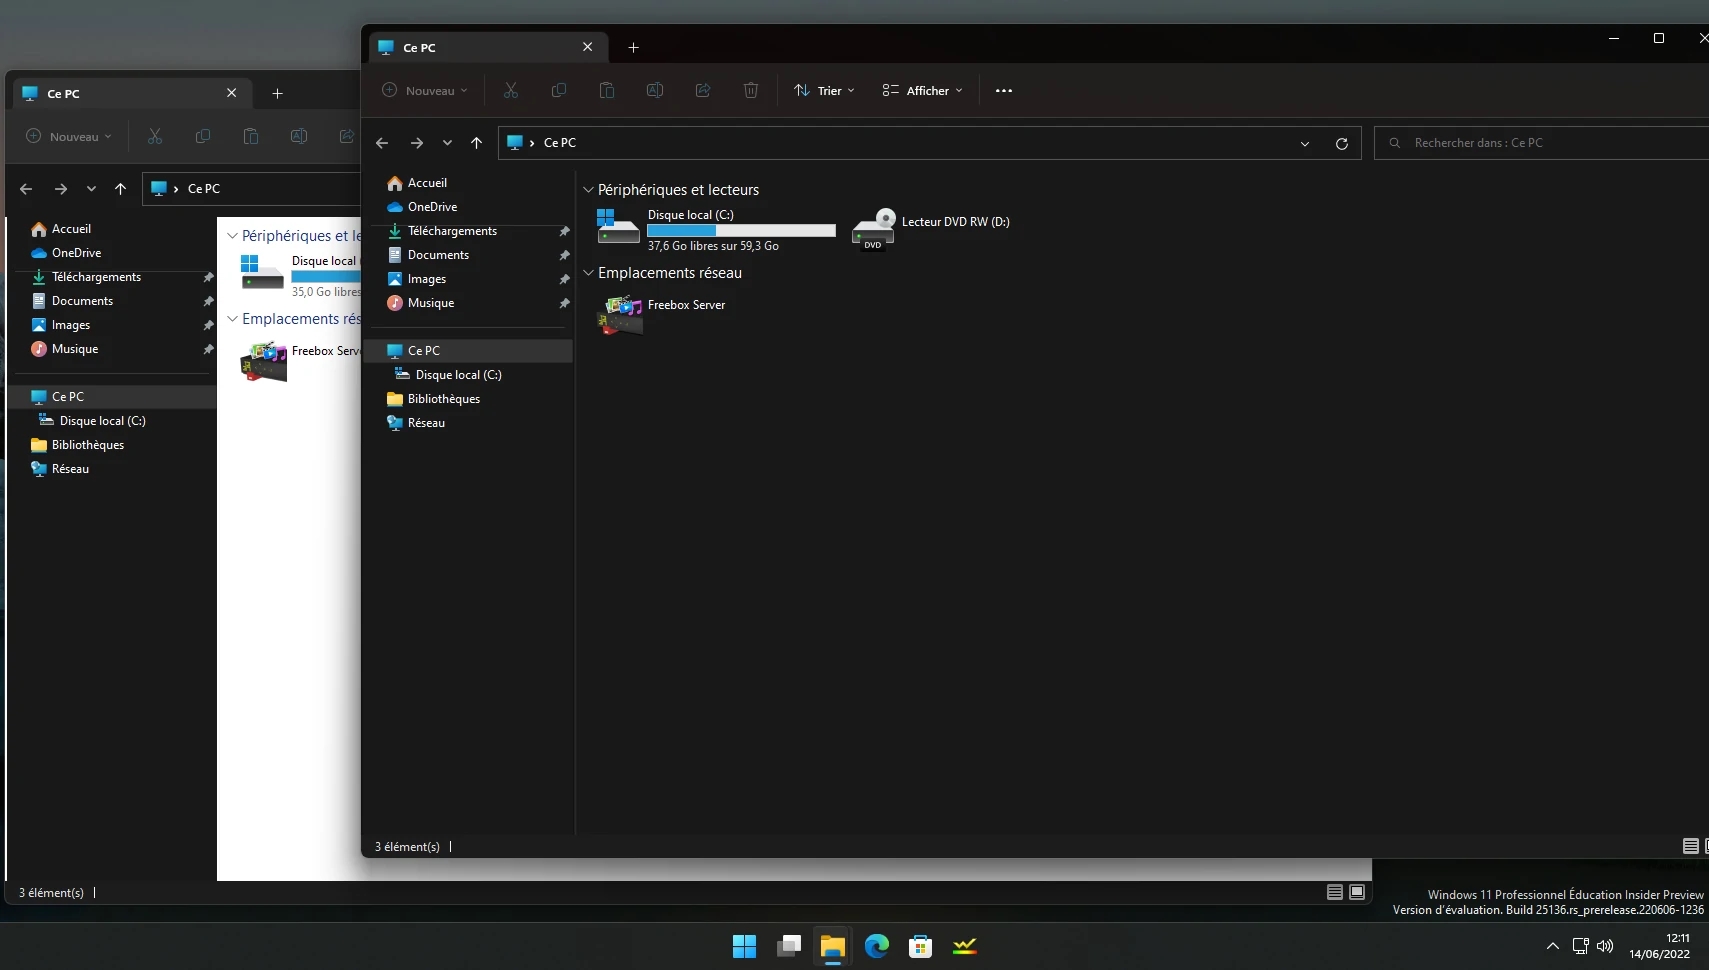The width and height of the screenshot is (1709, 970).
Task: Open the three-dots more options menu
Action: 1004,91
